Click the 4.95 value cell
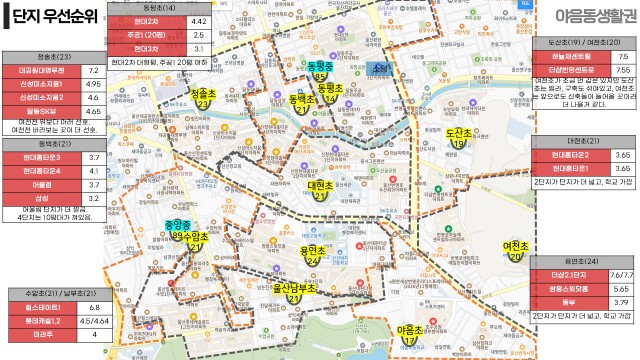Image resolution: width=640 pixels, height=360 pixels. click(93, 84)
